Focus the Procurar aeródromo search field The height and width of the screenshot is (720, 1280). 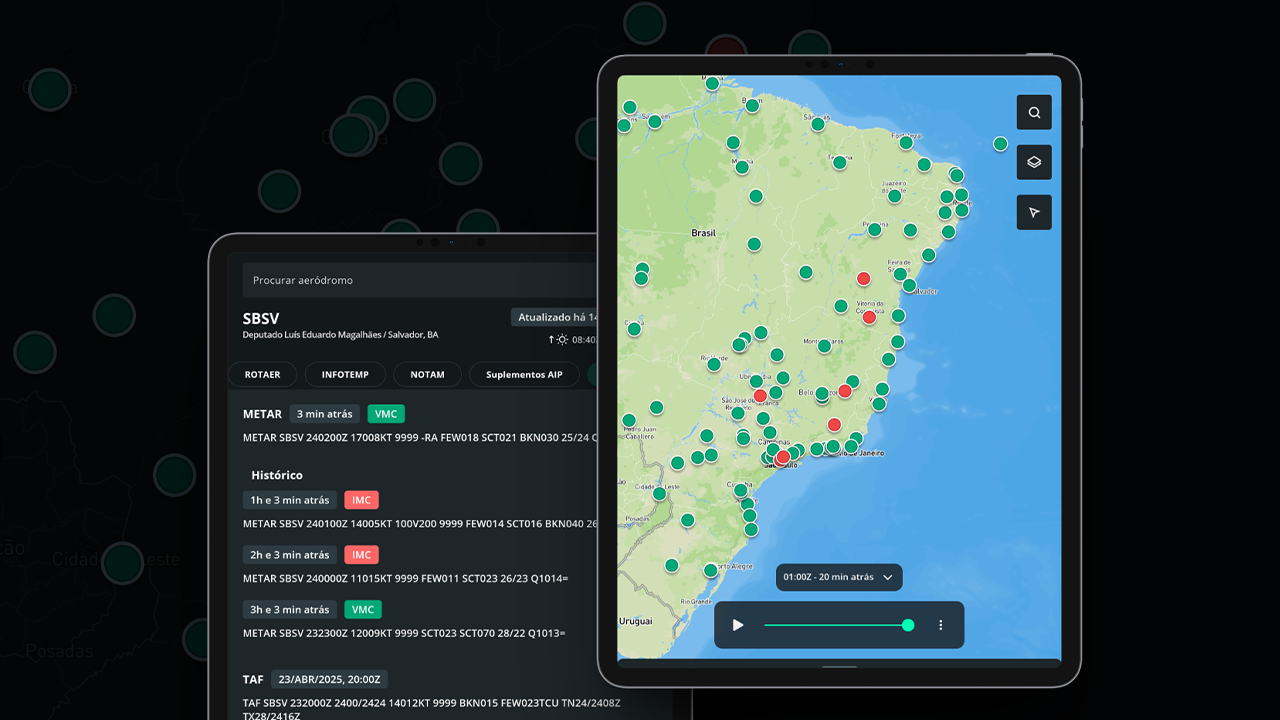pos(420,281)
